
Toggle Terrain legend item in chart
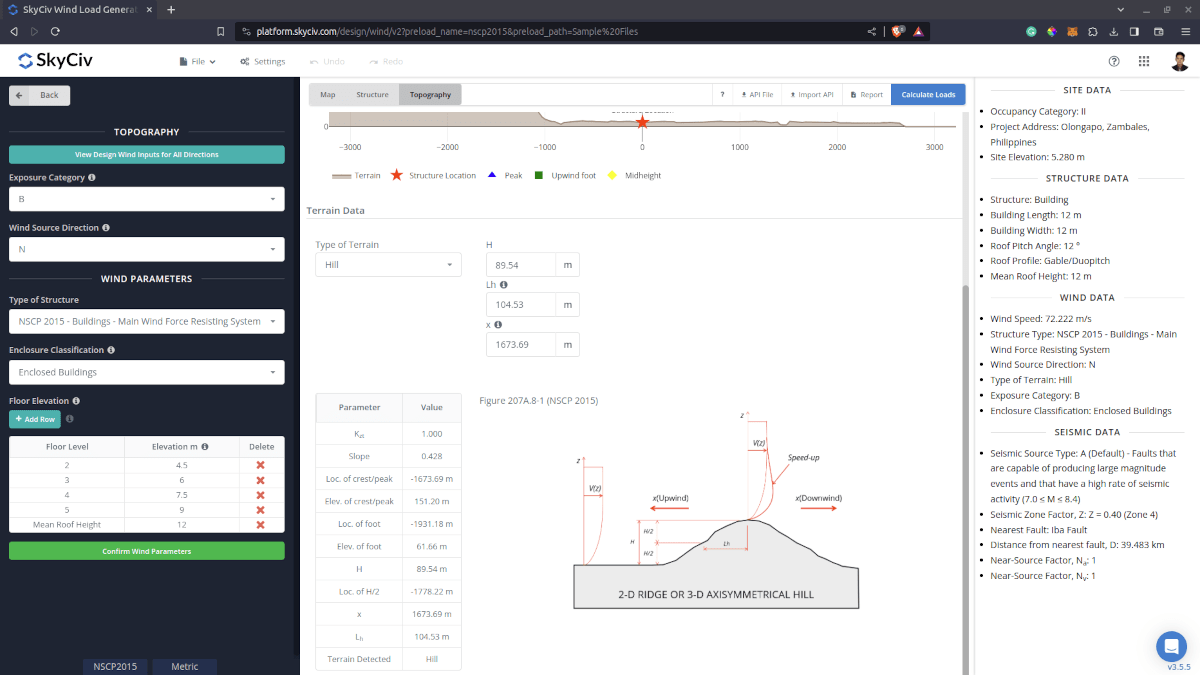point(356,175)
